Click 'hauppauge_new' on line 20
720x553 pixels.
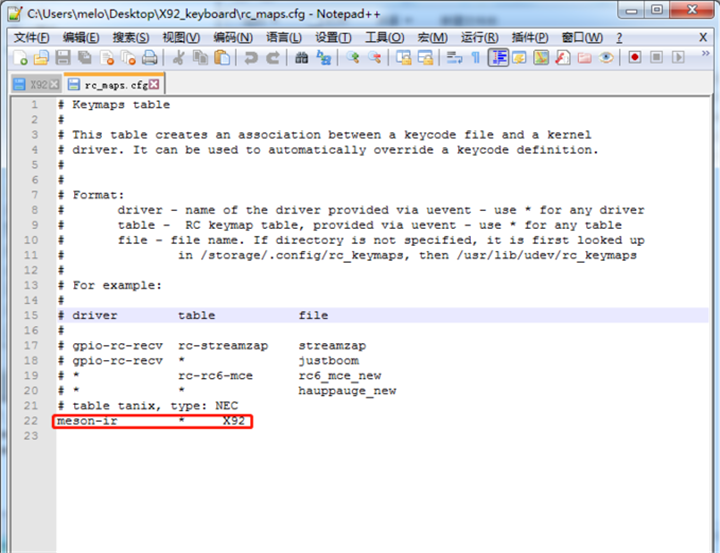click(x=347, y=391)
